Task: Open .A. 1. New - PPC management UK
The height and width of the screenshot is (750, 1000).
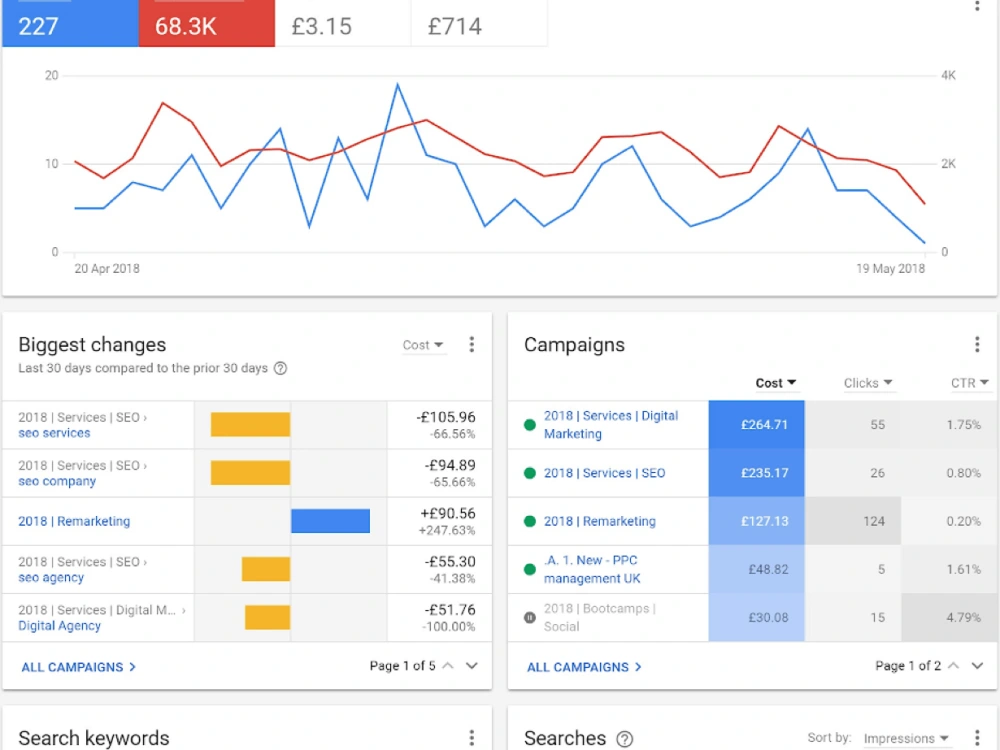Action: (x=592, y=570)
